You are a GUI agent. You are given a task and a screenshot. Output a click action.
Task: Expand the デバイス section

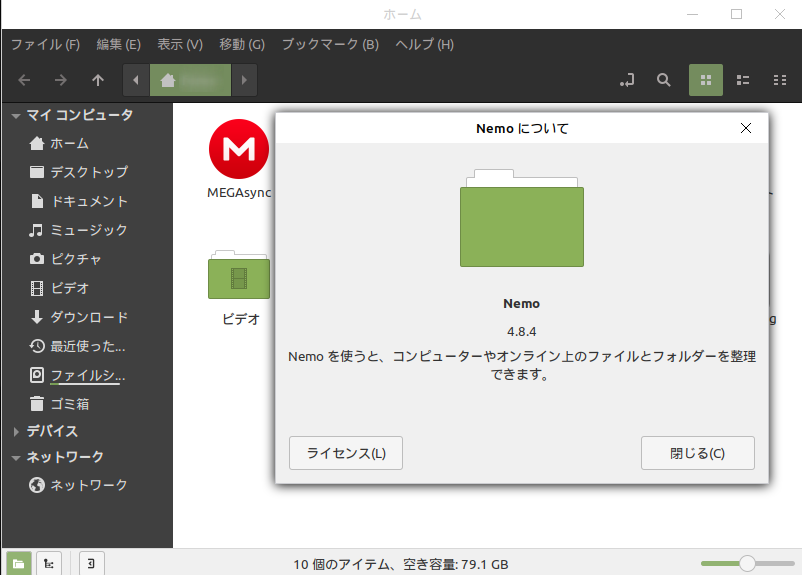16,432
